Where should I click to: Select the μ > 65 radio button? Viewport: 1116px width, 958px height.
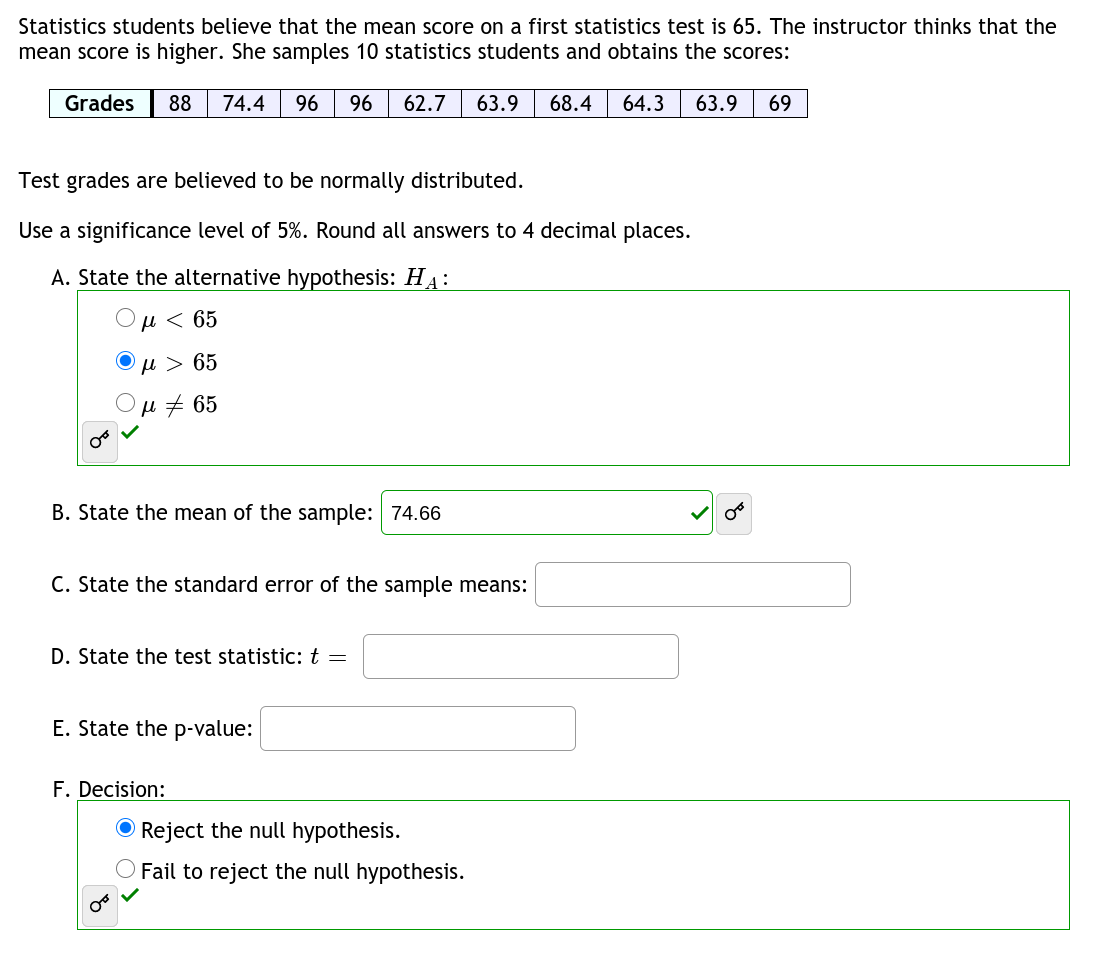point(125,359)
